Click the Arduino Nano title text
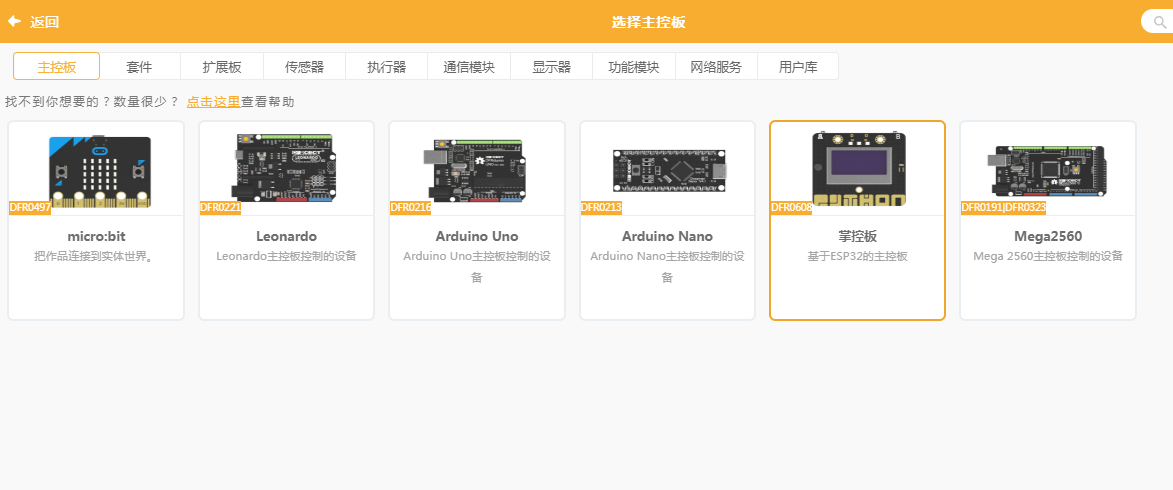This screenshot has height=490, width=1173. (667, 236)
